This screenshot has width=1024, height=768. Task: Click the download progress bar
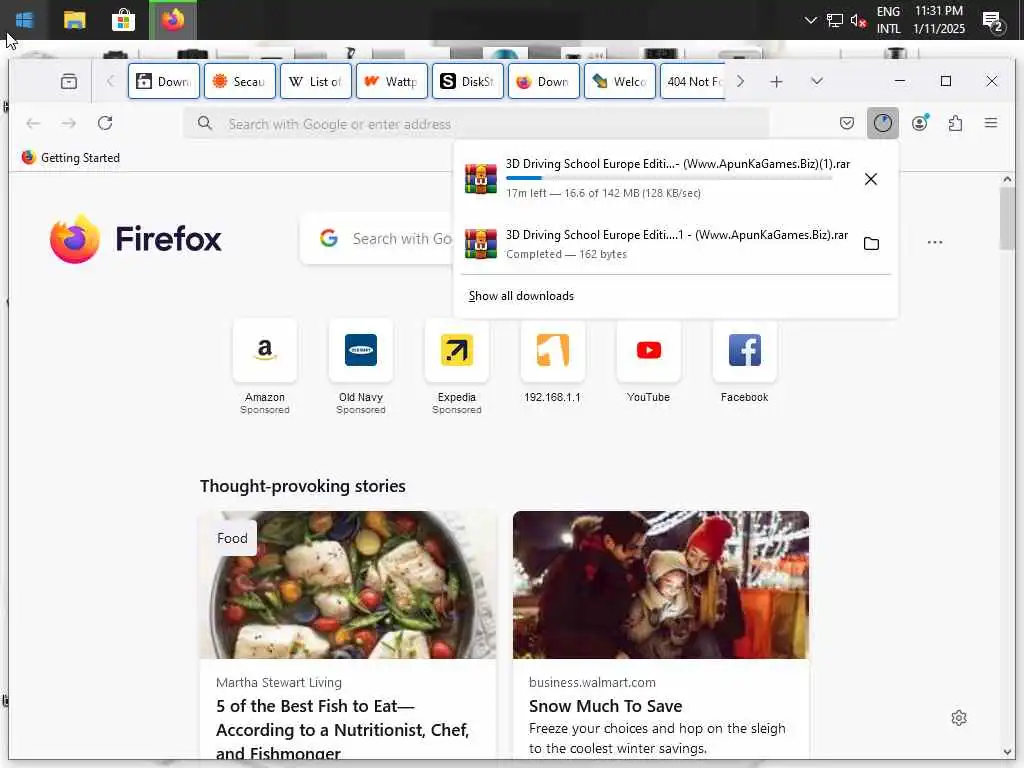pos(669,178)
